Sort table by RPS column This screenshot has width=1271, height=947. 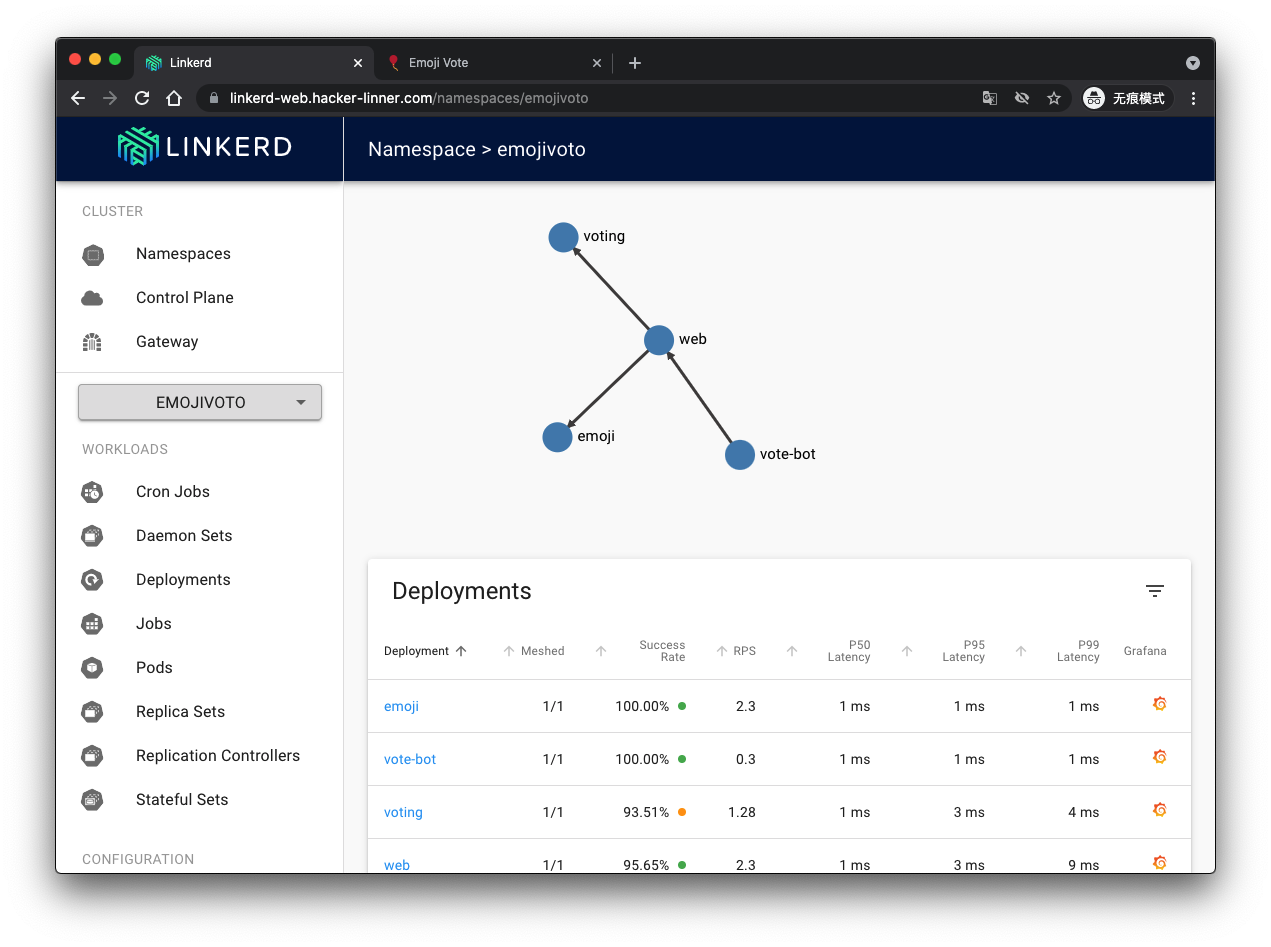click(736, 651)
